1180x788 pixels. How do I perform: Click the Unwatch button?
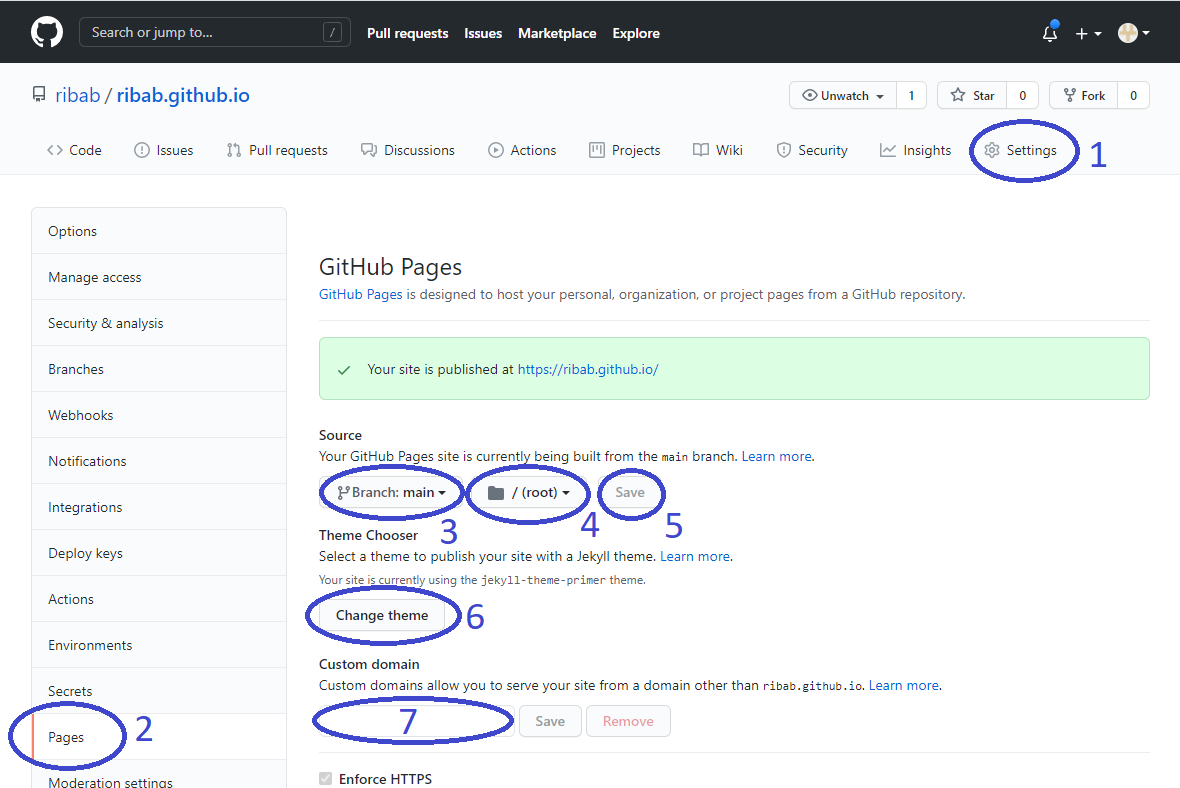843,96
